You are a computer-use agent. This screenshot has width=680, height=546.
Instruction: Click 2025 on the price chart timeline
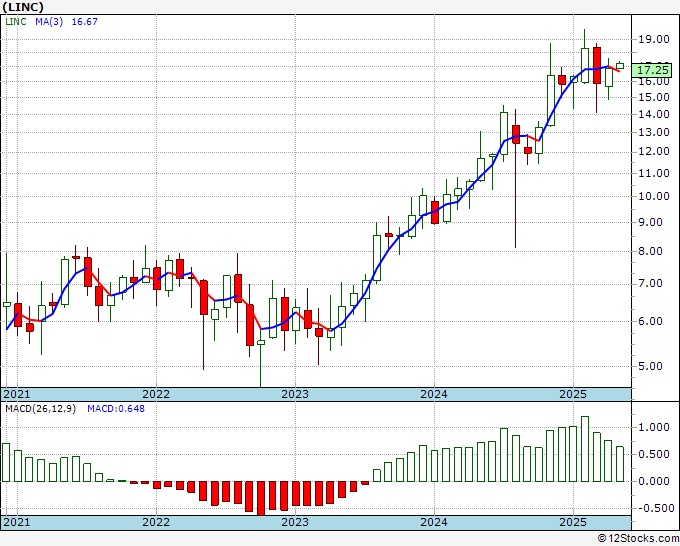(x=573, y=394)
